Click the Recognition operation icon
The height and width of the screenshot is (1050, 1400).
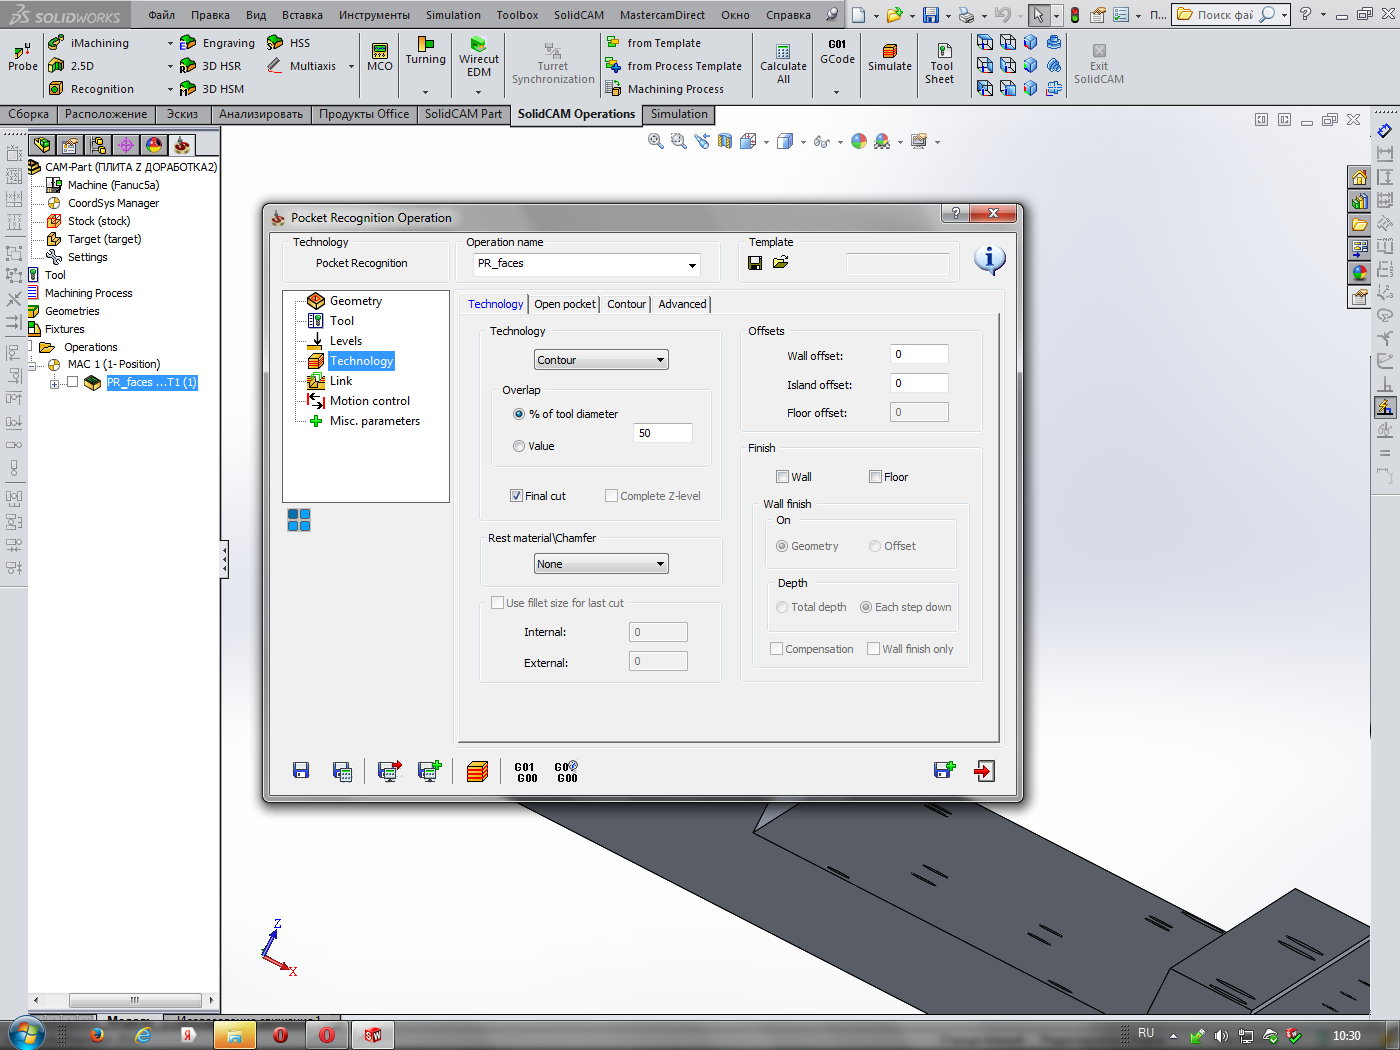[56, 89]
